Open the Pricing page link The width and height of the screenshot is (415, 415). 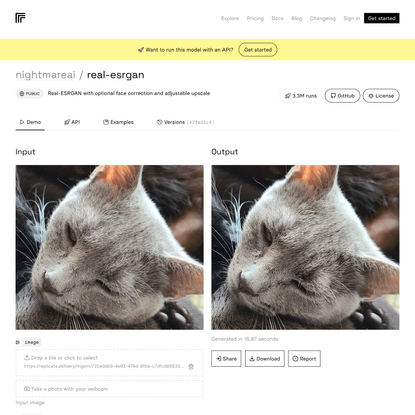[255, 18]
